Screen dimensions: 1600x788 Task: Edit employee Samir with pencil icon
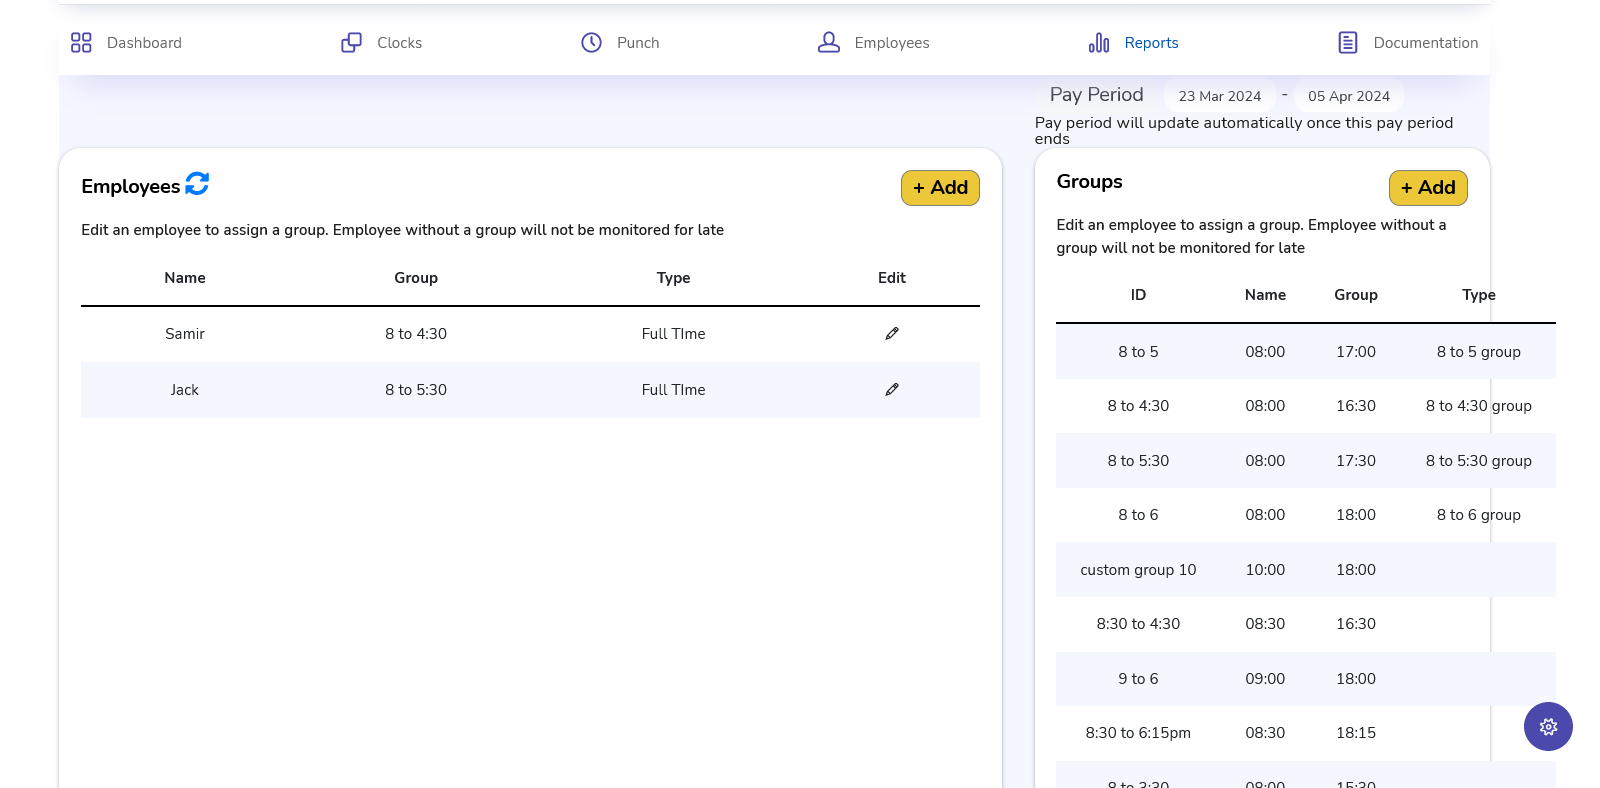tap(891, 334)
